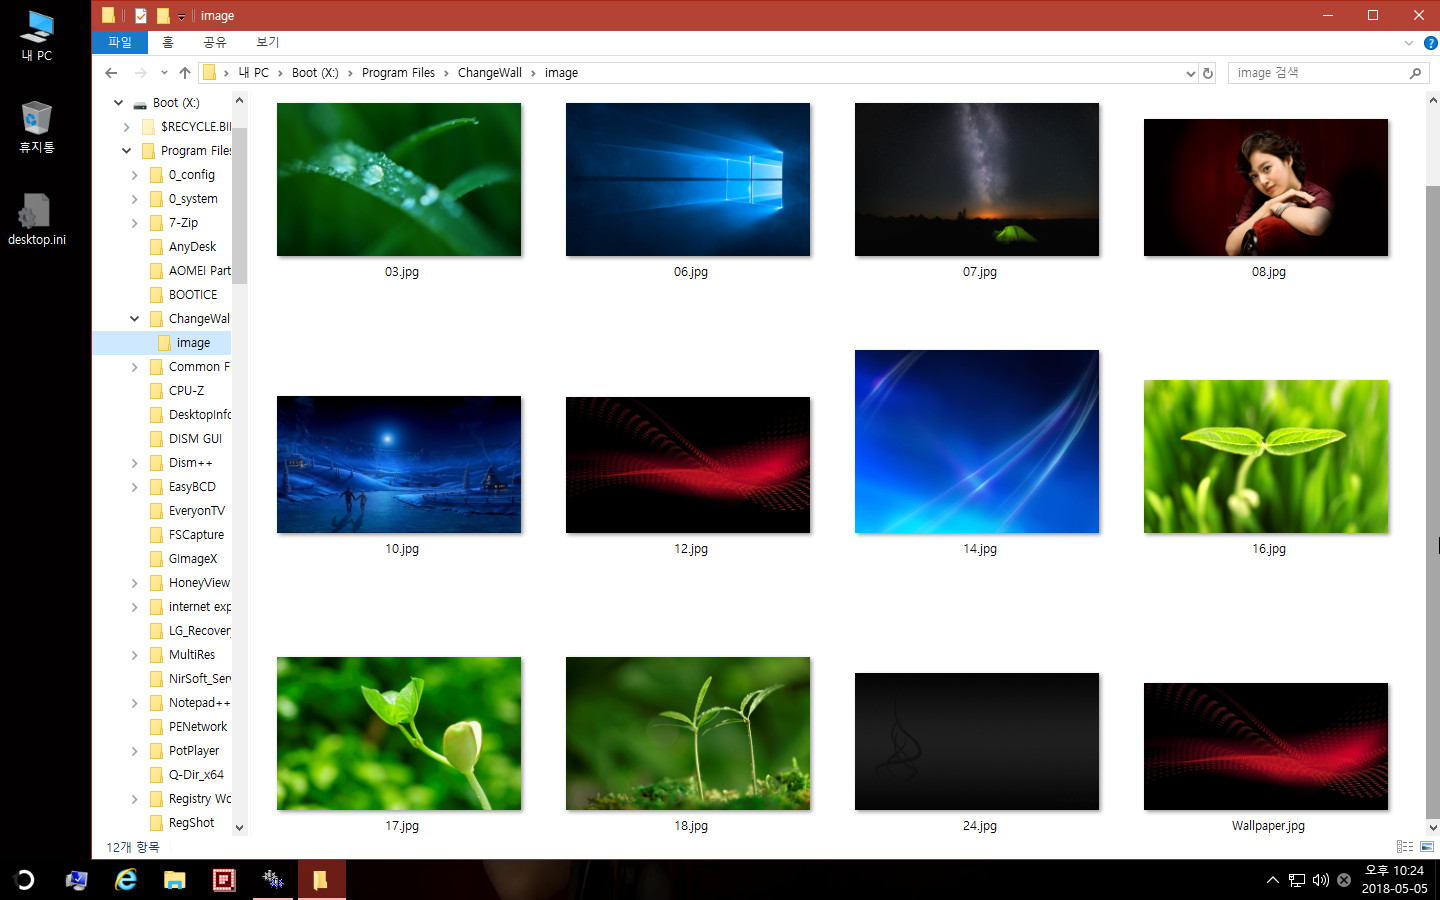Switch to large thumbnails view icon
Screen dimensions: 1440x900
(x=1427, y=847)
